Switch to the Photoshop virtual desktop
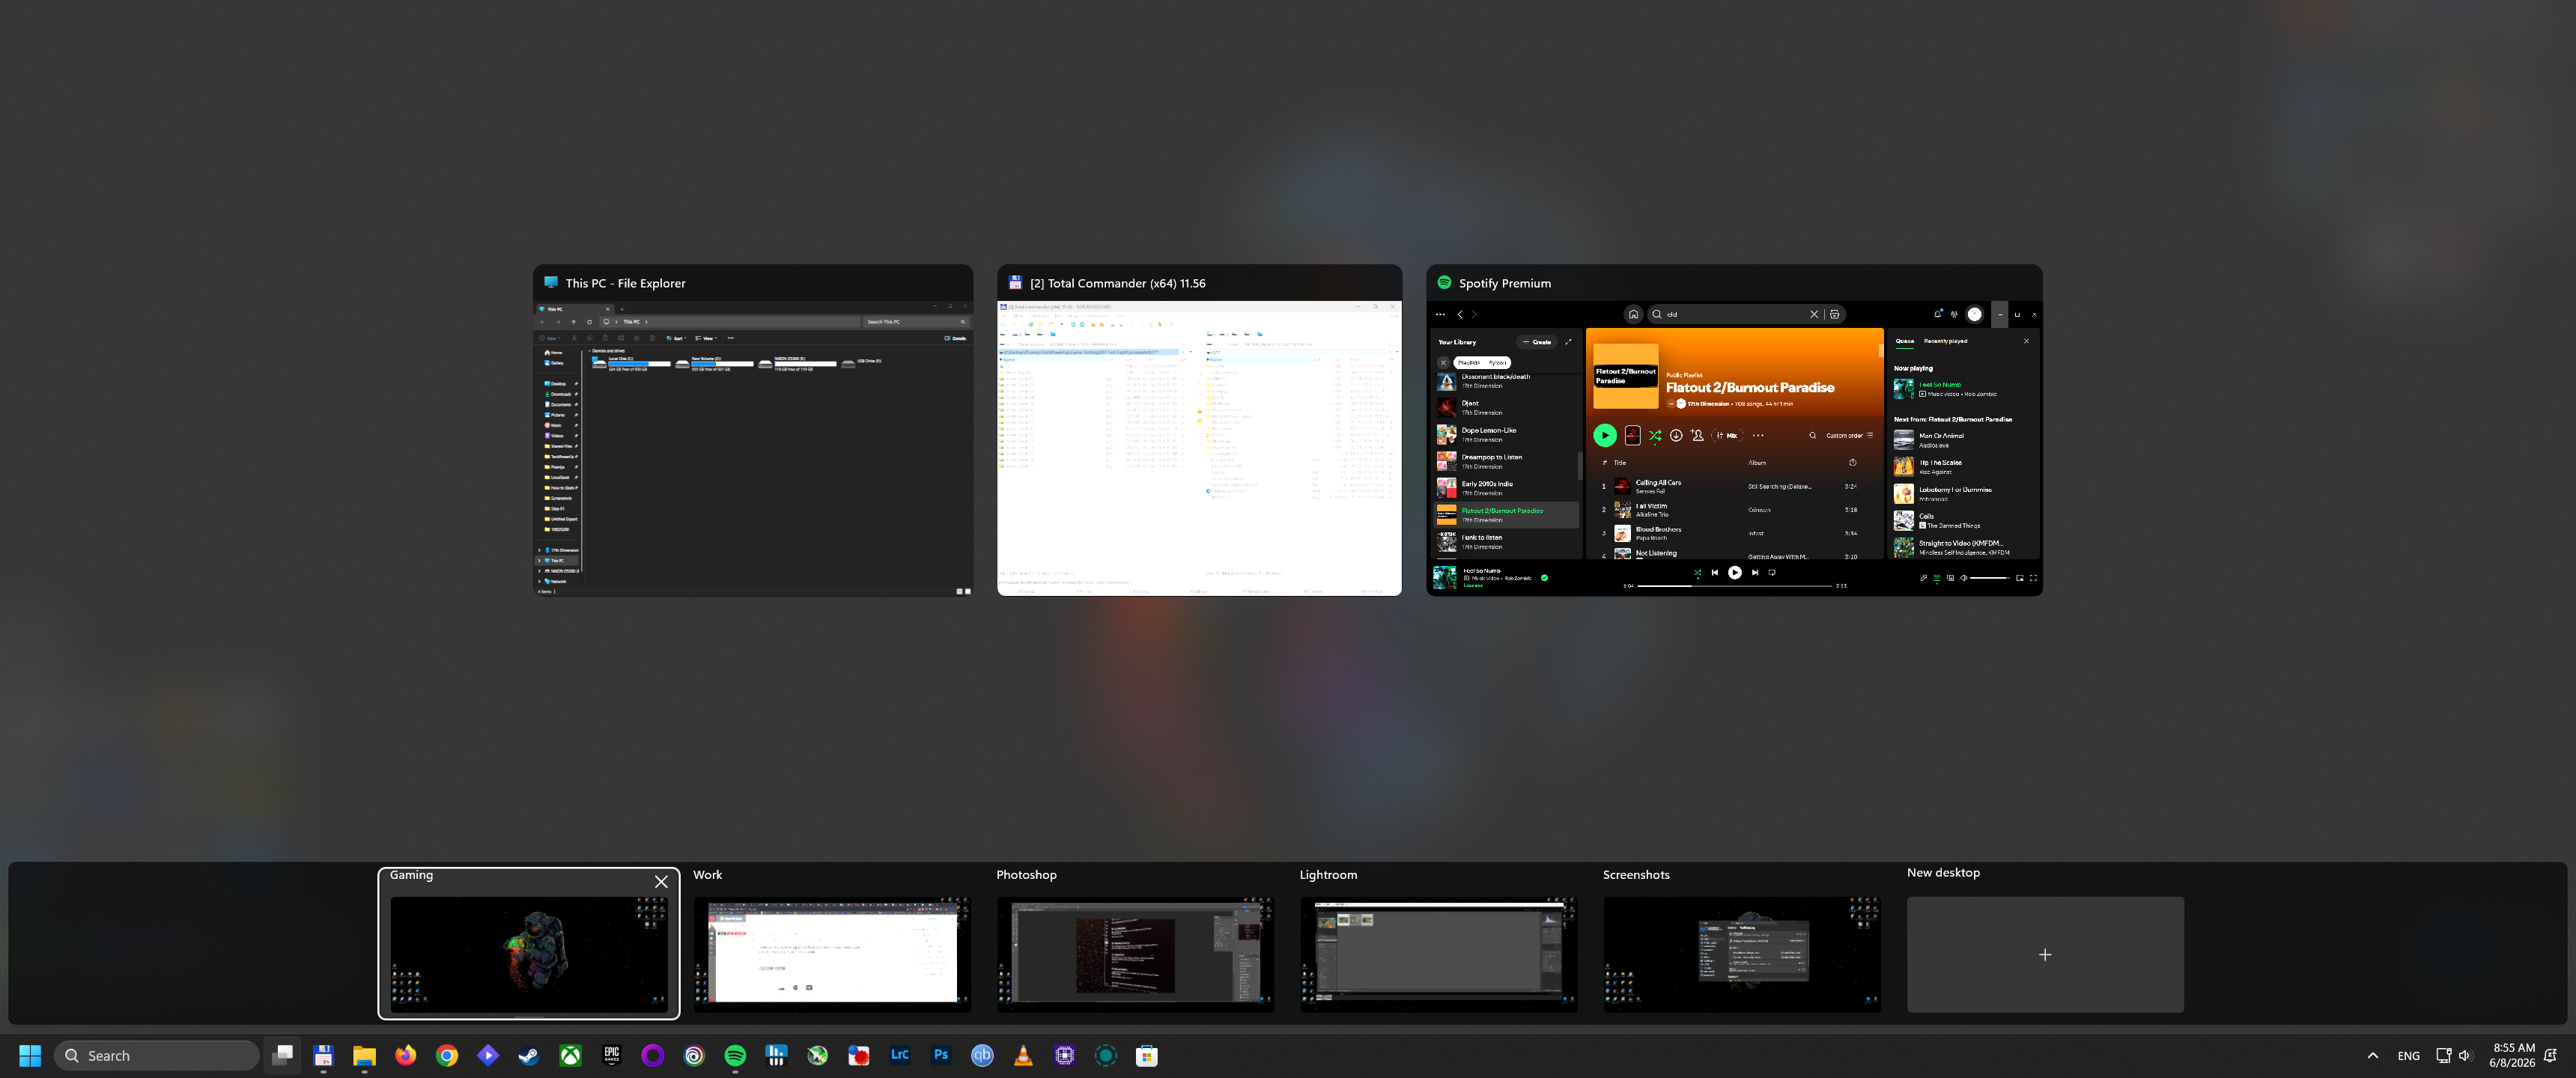The width and height of the screenshot is (2576, 1078). [1135, 954]
